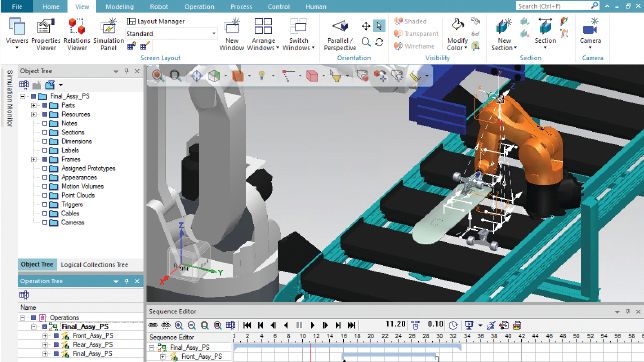Expand the Parts tree node
Viewport: 644px width, 362px height.
(x=34, y=106)
